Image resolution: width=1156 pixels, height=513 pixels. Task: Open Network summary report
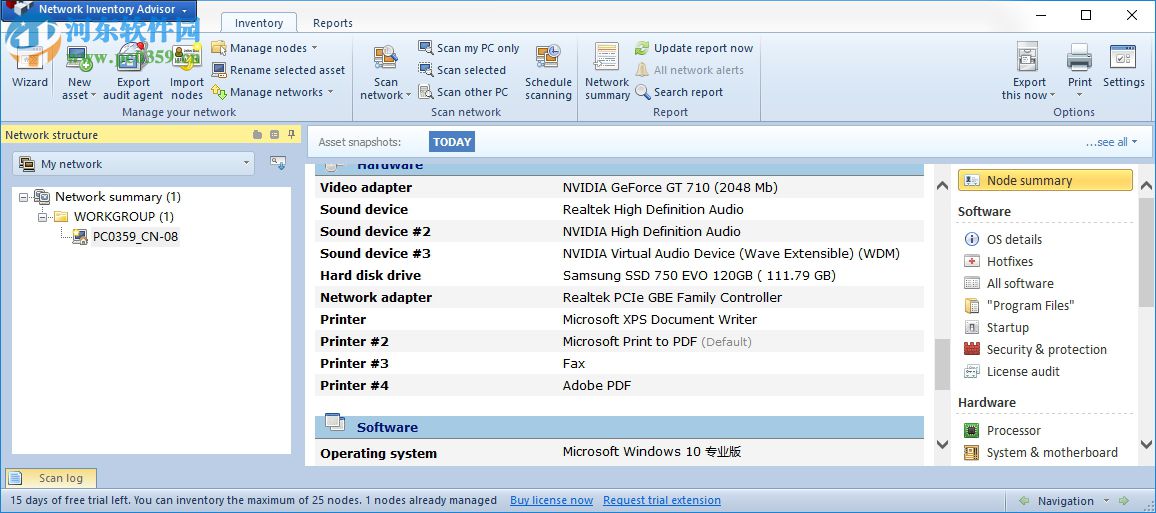(607, 71)
